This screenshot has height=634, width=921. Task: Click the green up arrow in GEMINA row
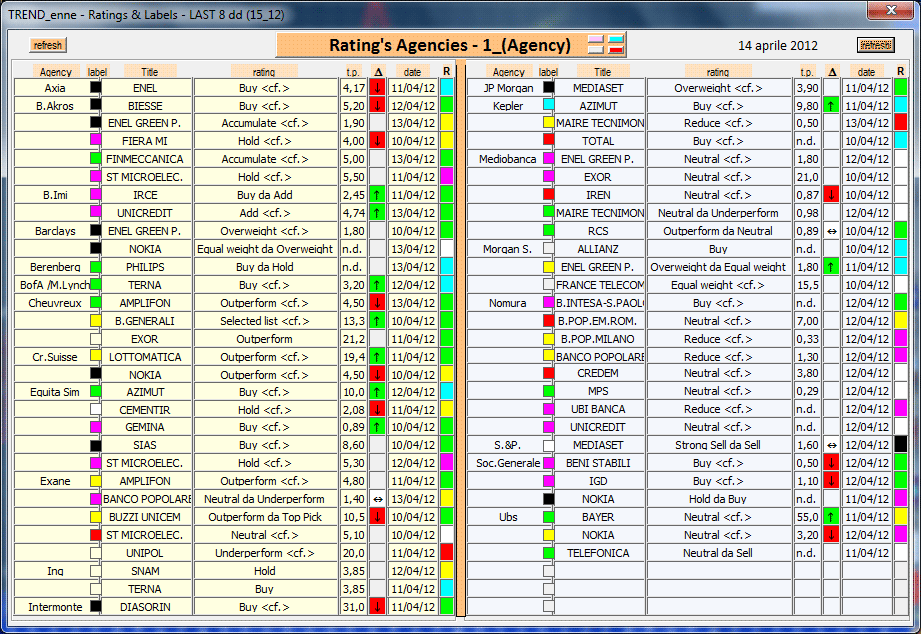(x=377, y=427)
